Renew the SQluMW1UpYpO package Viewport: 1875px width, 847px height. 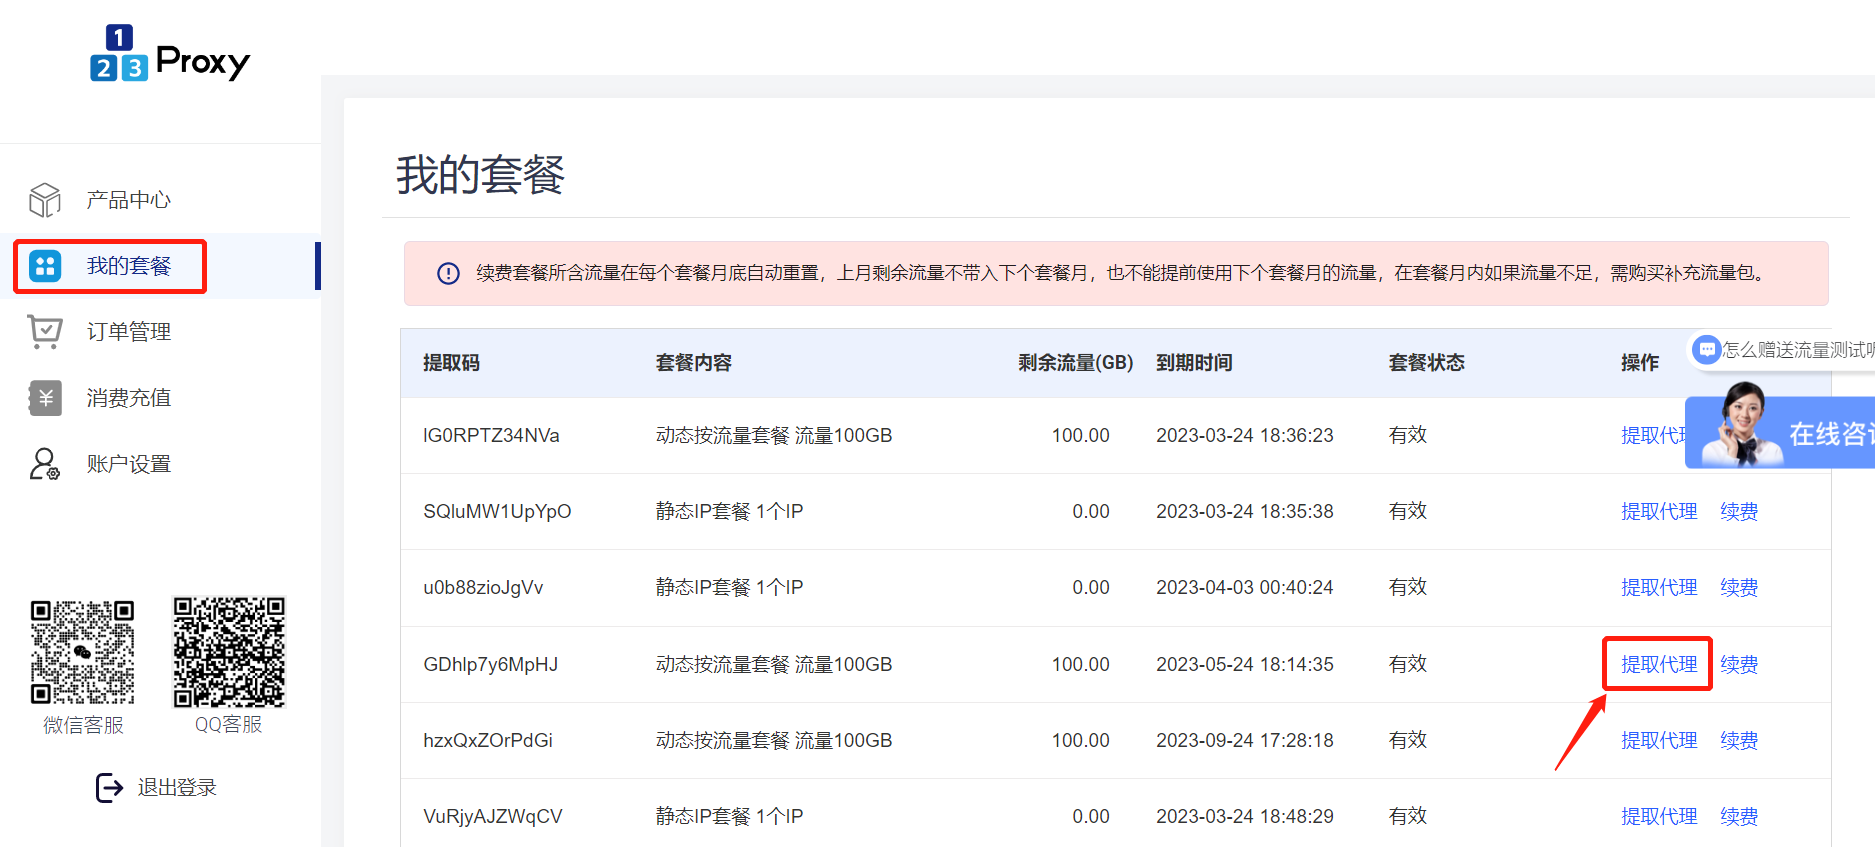[1738, 512]
